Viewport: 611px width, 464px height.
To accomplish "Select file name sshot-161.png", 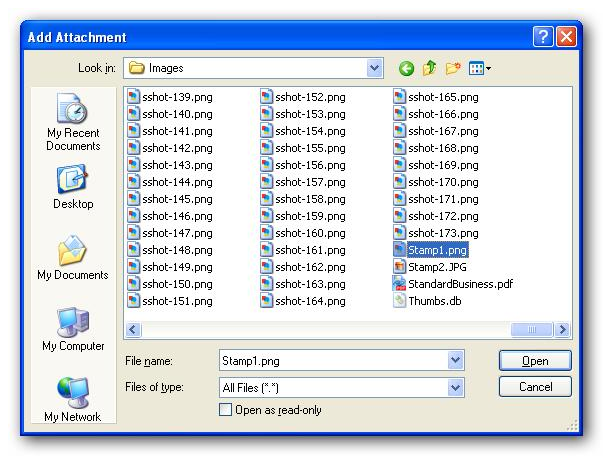I will click(x=310, y=250).
